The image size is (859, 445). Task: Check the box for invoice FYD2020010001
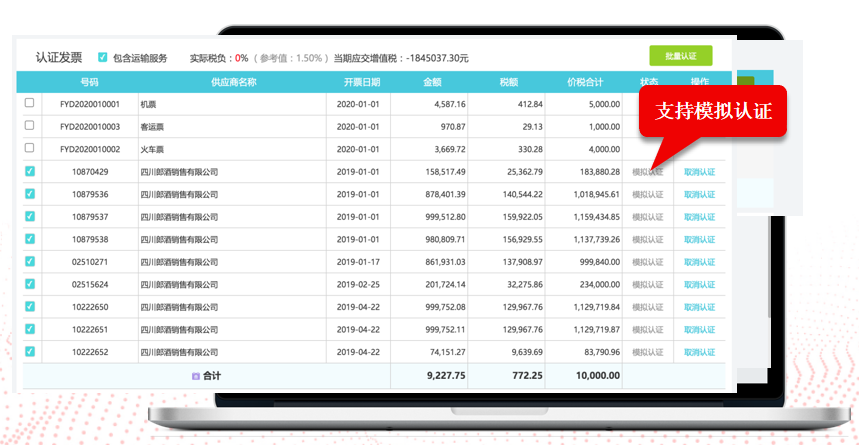(x=29, y=103)
